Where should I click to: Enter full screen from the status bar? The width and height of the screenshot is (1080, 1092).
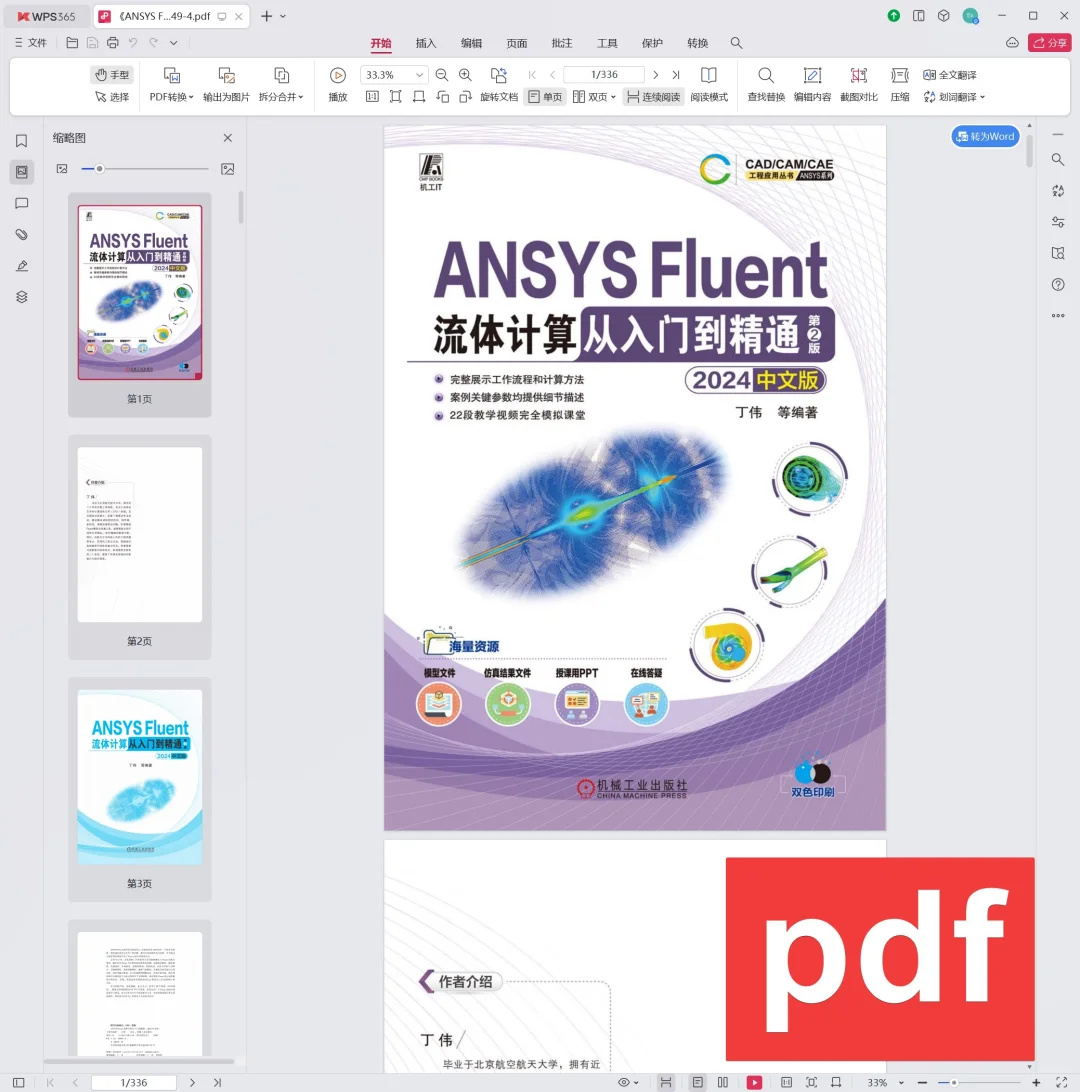click(x=1061, y=1082)
